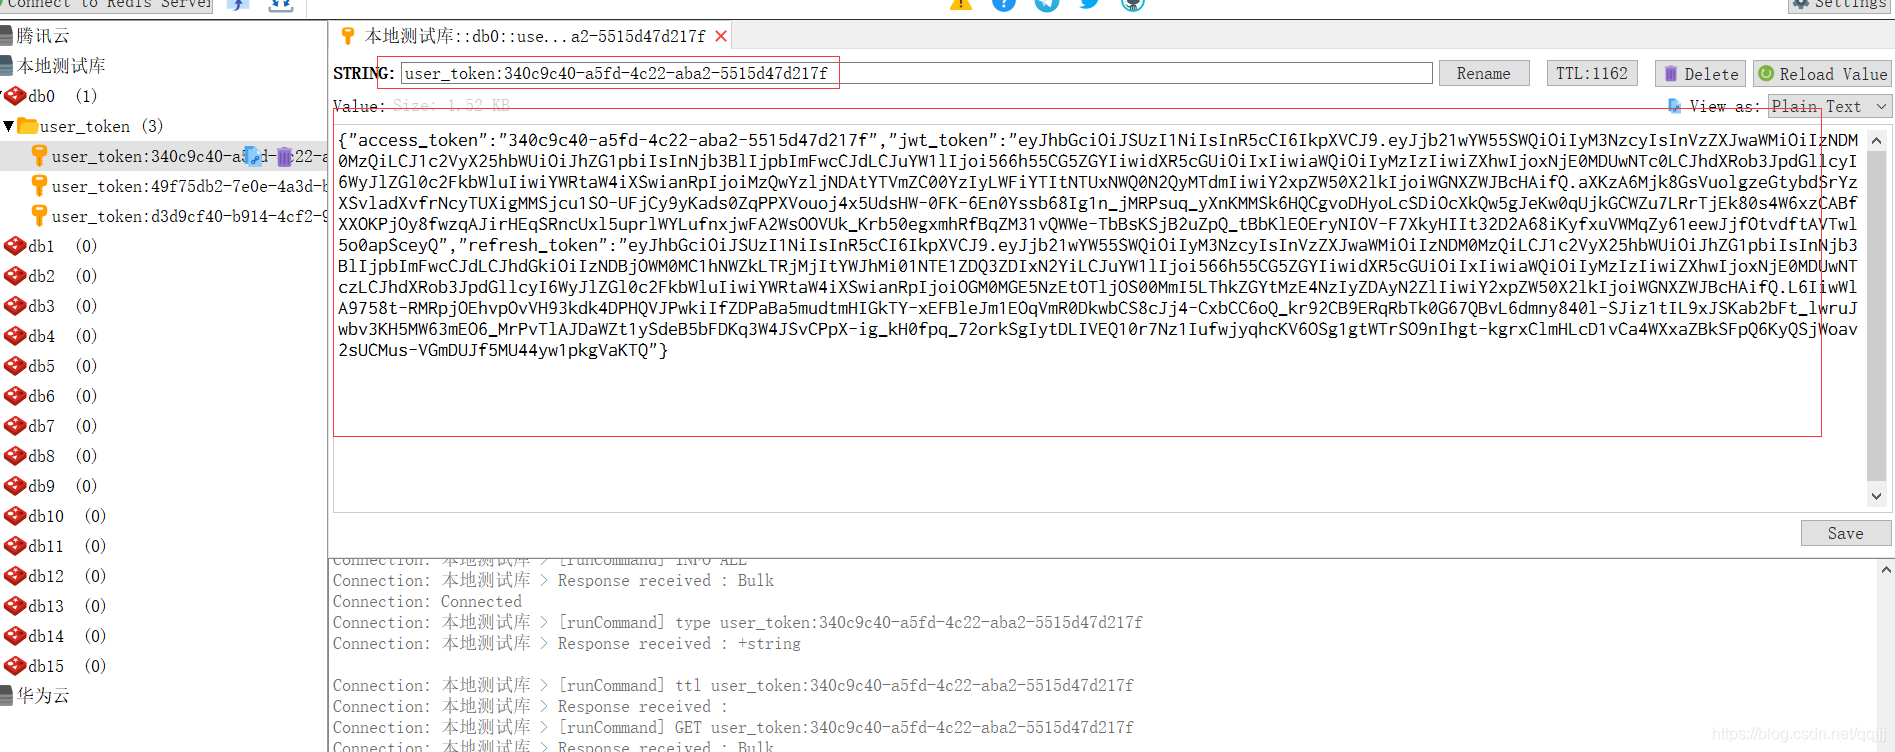Click the log line with 'GET user_token'
This screenshot has width=1895, height=752.
pos(733,727)
